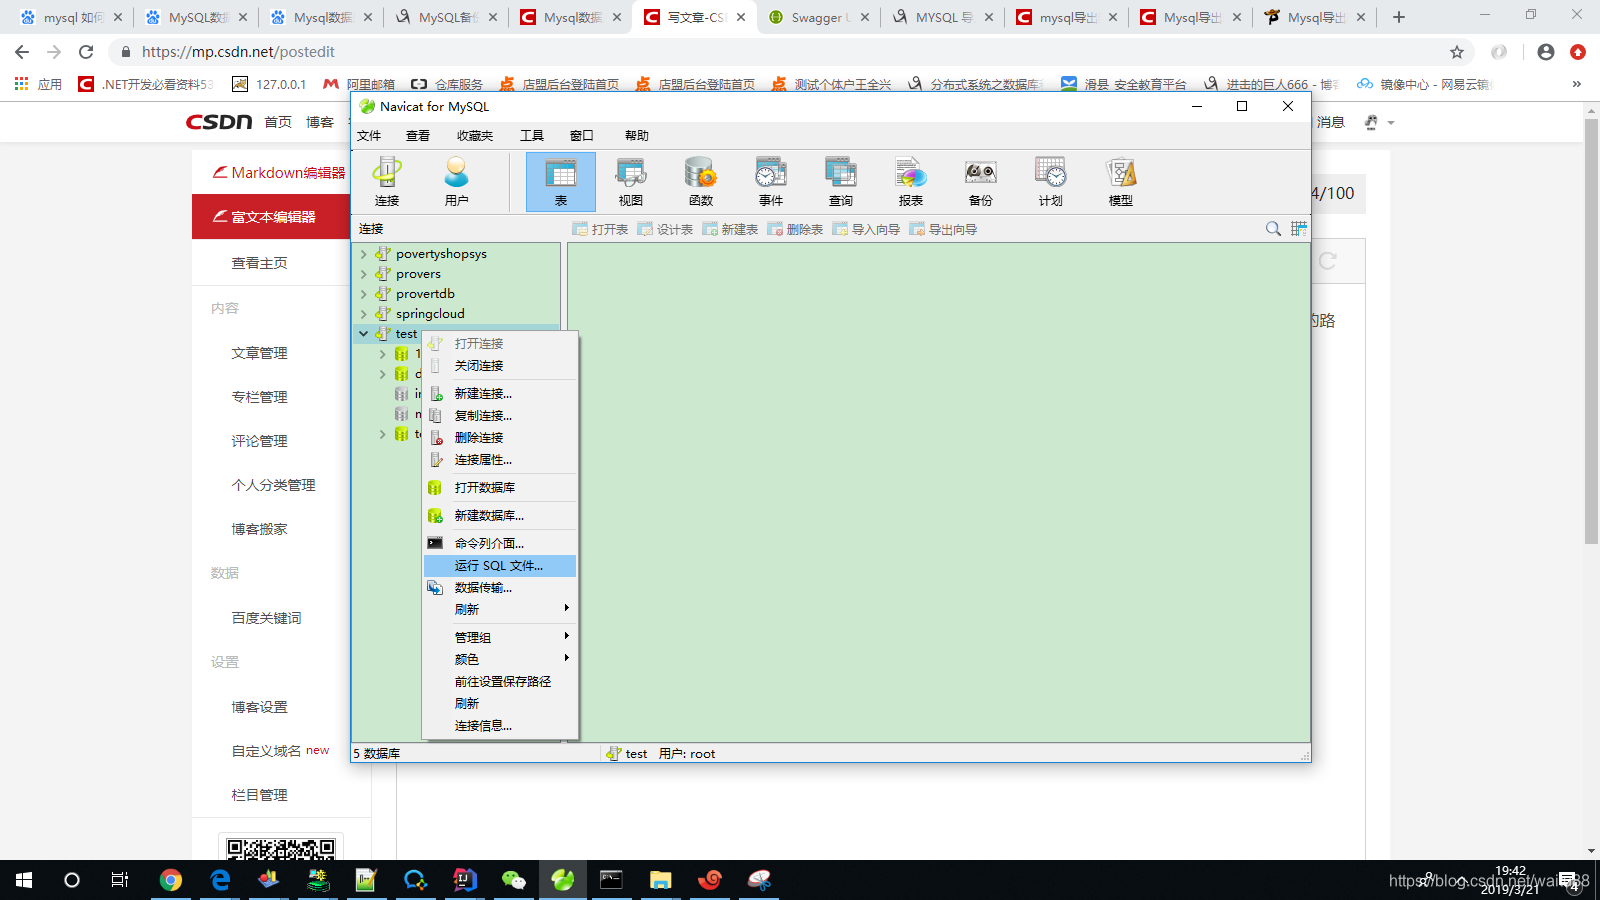Click 打开表 in object toolbar
The width and height of the screenshot is (1600, 900).
tap(600, 229)
